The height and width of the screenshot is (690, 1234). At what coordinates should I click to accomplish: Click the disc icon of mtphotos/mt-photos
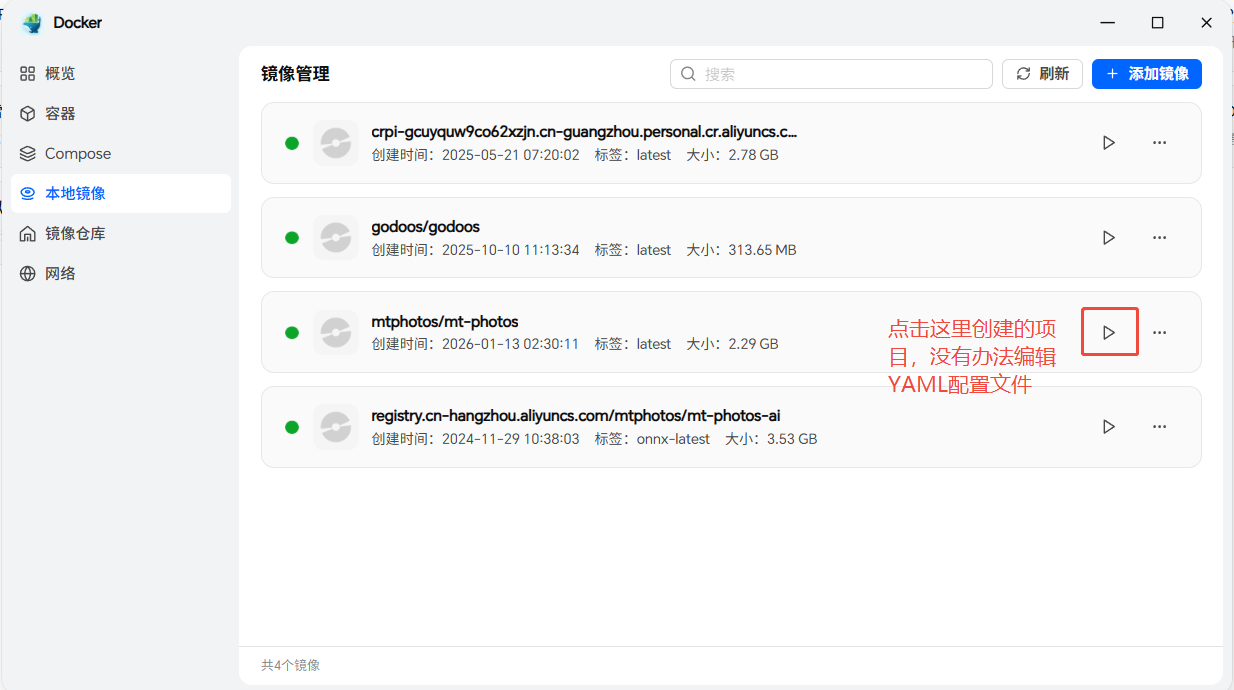(x=336, y=332)
